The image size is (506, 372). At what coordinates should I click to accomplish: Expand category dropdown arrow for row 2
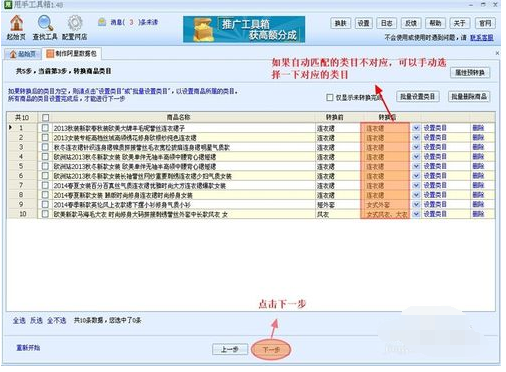(x=416, y=137)
